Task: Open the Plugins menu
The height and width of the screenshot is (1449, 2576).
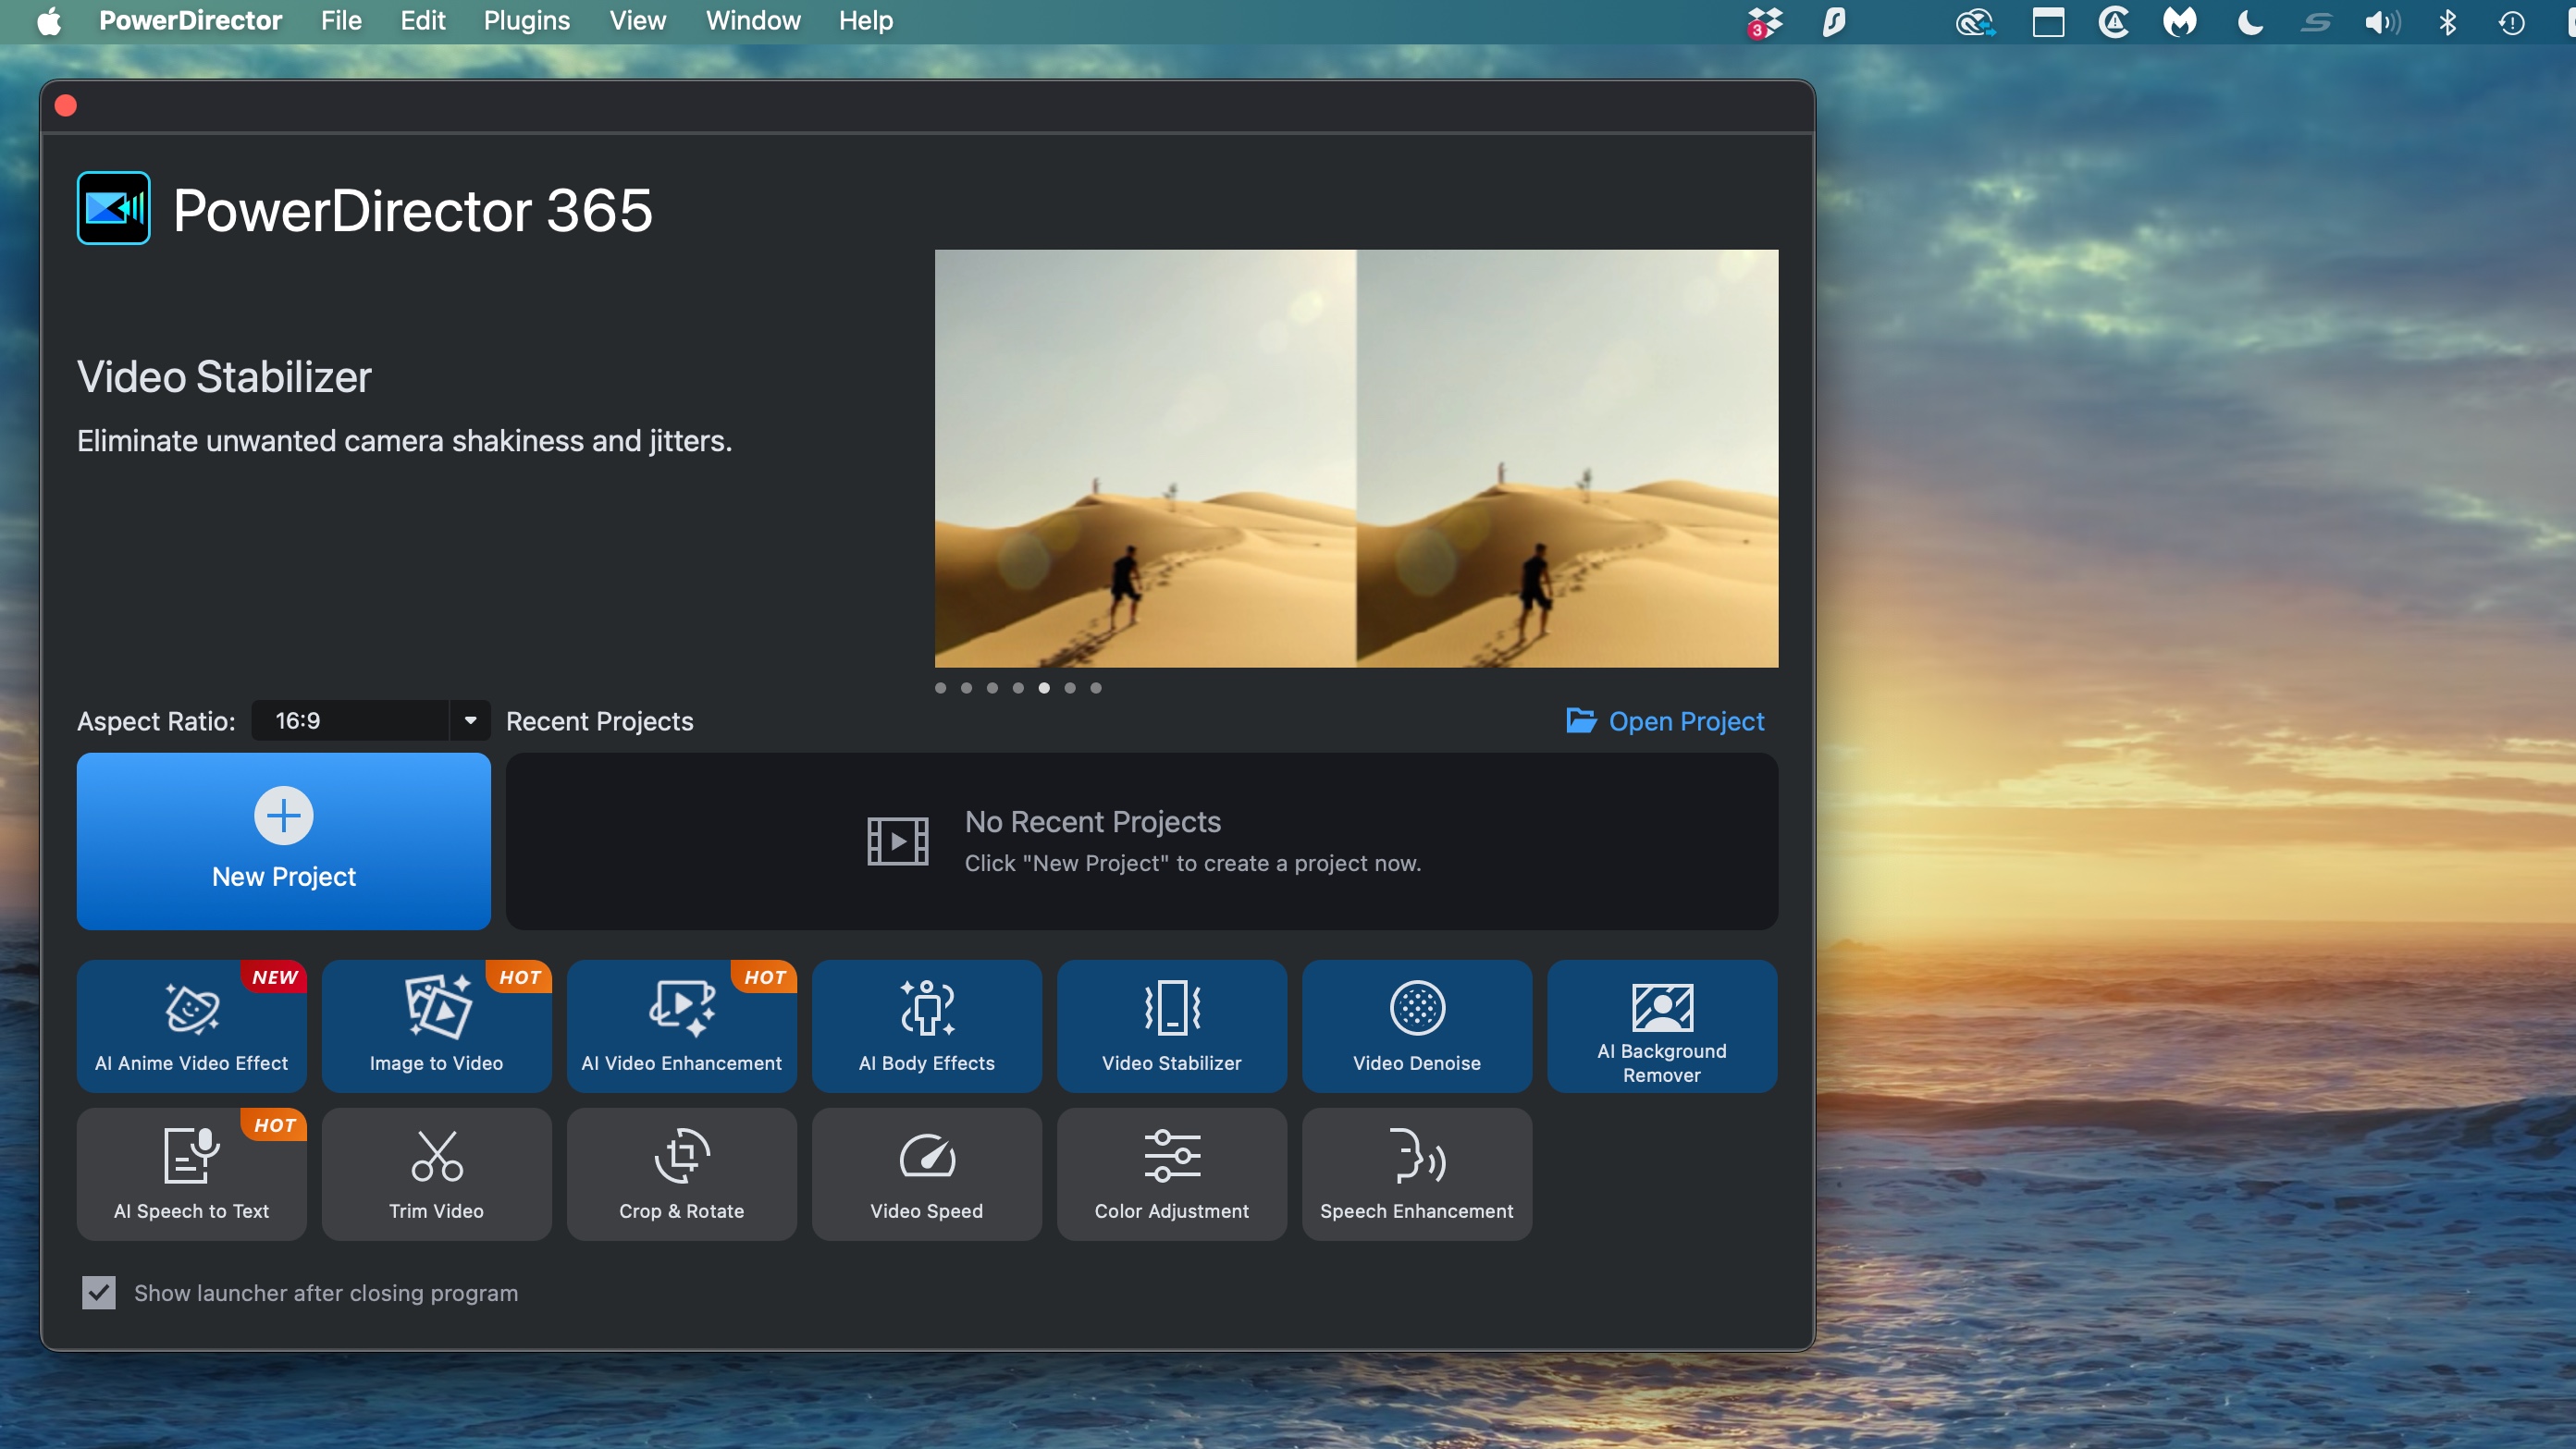Action: click(526, 21)
